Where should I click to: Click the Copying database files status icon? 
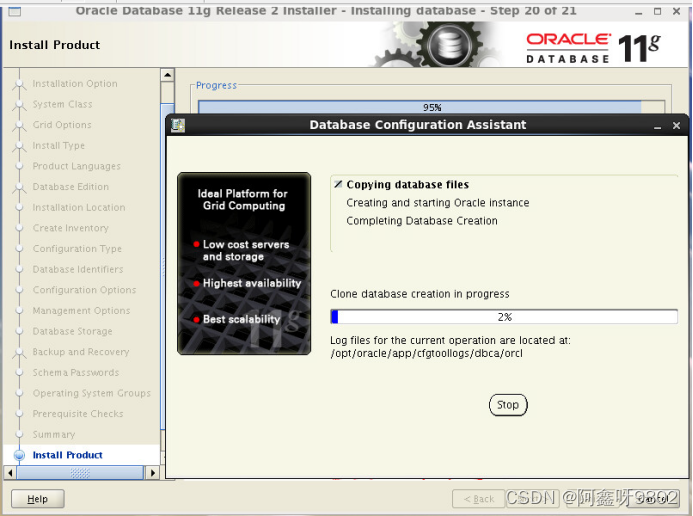tap(338, 184)
